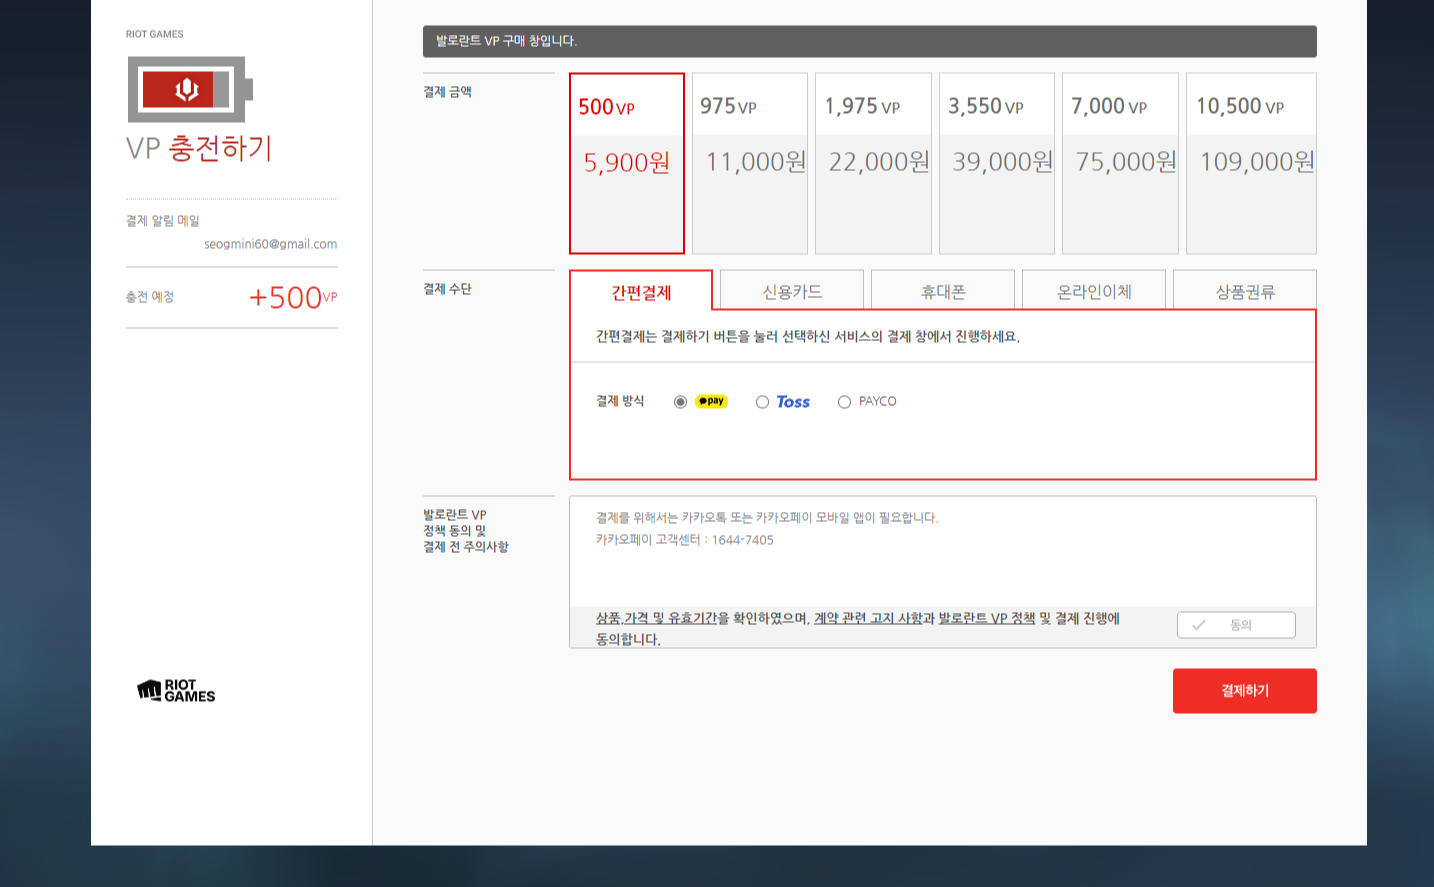Open the 신용카드 payment tab
Screen dimensions: 1434x887
792,291
